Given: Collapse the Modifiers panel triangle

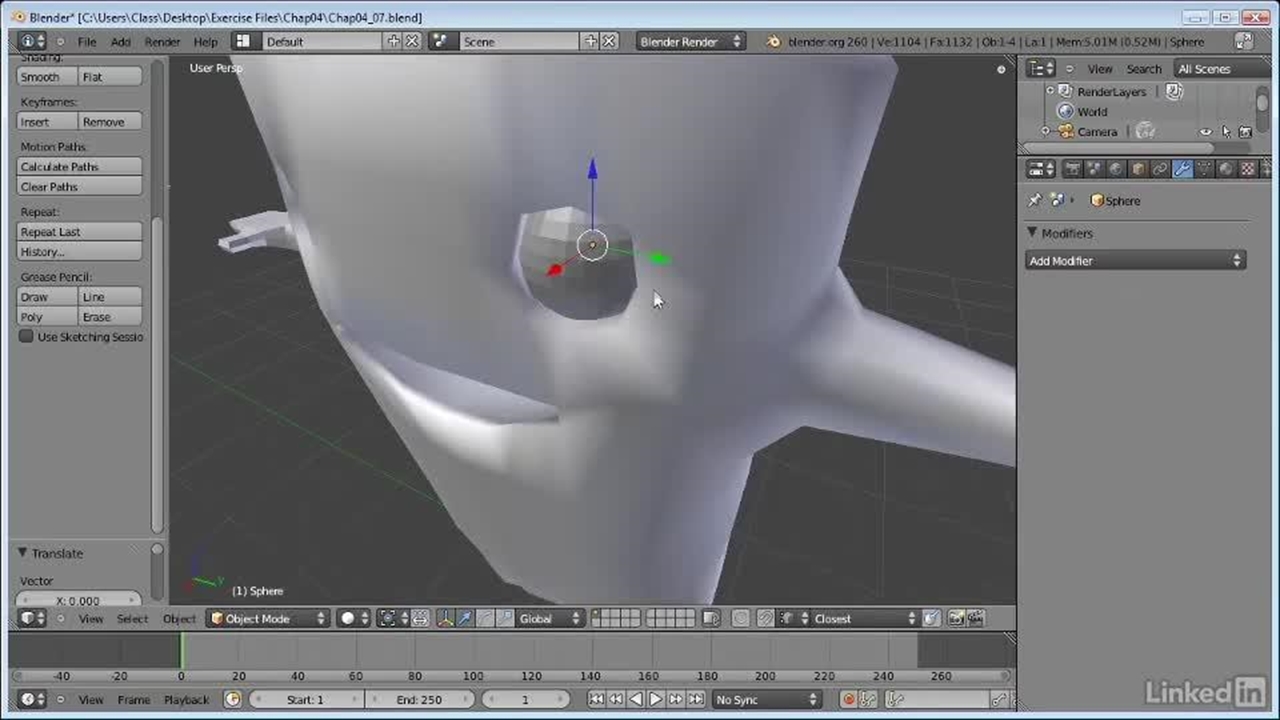Looking at the screenshot, I should tap(1032, 233).
